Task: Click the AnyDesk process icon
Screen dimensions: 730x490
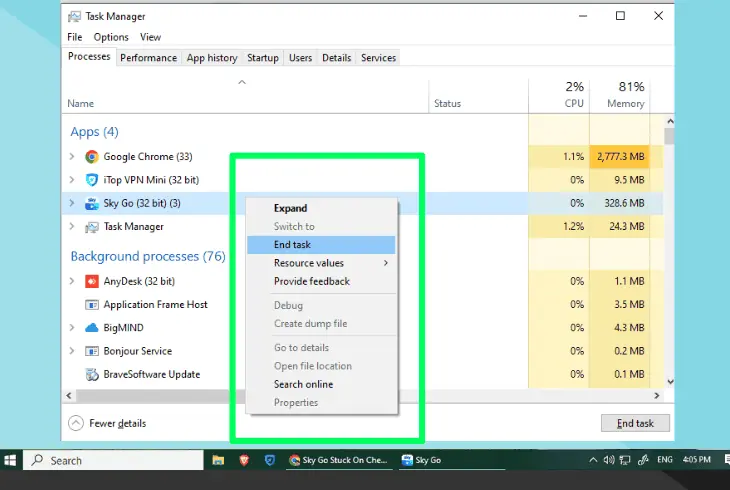Action: [92, 281]
